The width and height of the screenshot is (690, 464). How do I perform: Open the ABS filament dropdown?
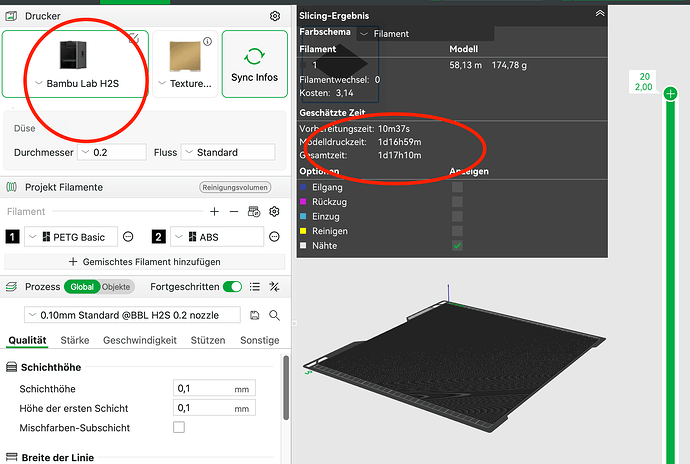click(217, 237)
